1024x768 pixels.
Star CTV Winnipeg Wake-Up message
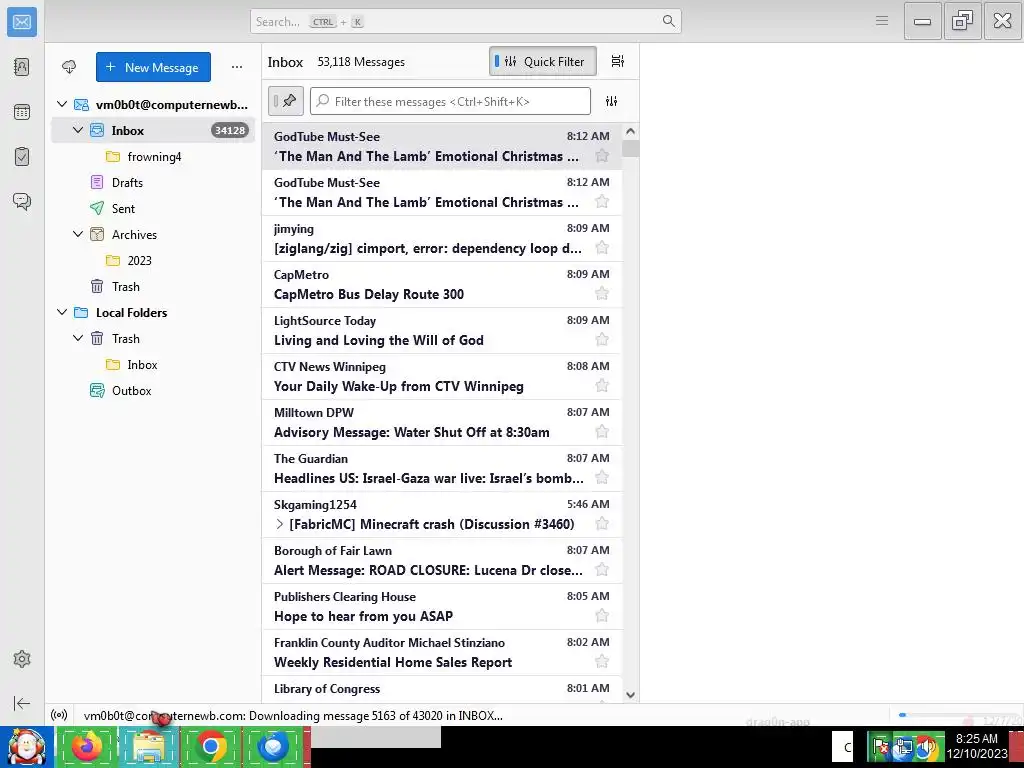[602, 386]
